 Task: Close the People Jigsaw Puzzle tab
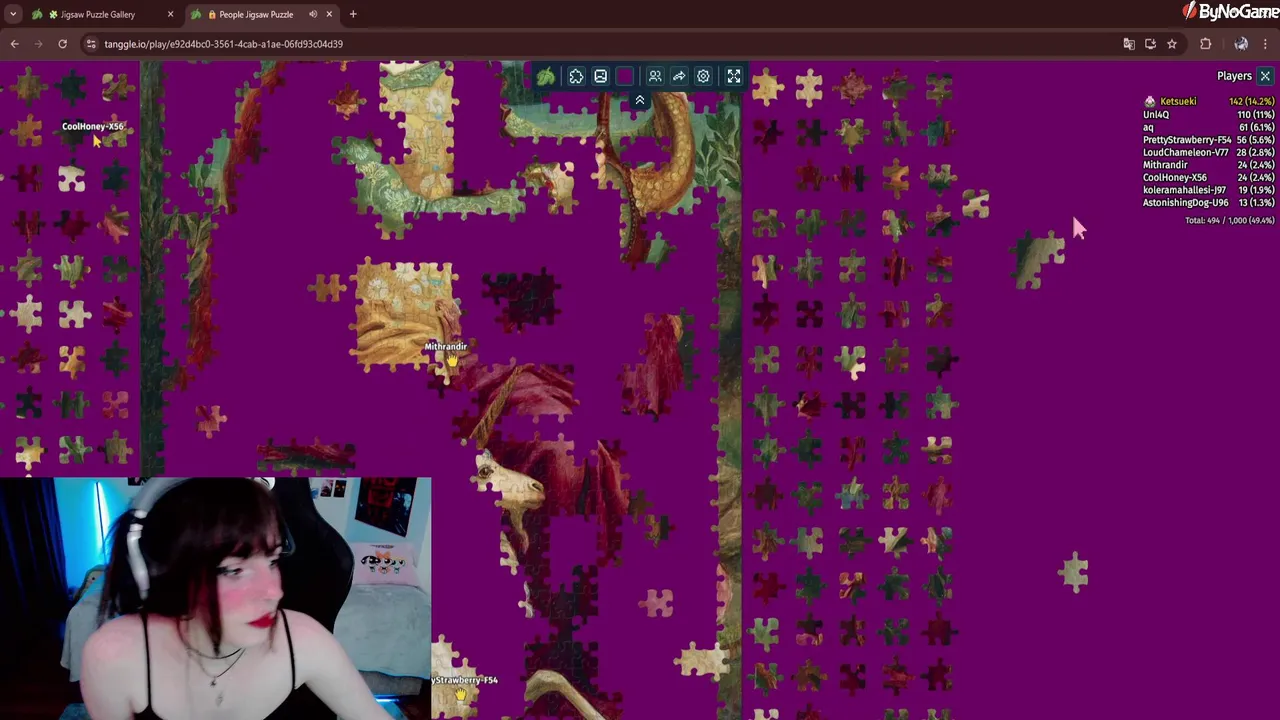pyautogui.click(x=329, y=14)
